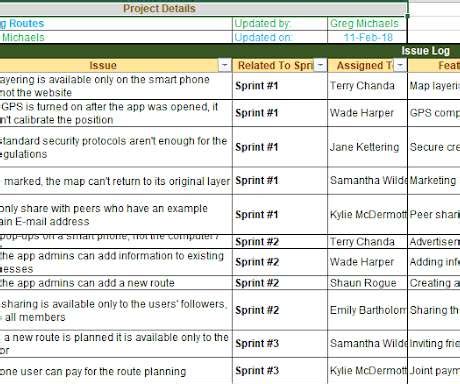Viewport: 460px width, 384px height.
Task: Select the 'Updated on:' label cell
Action: pyautogui.click(x=280, y=37)
